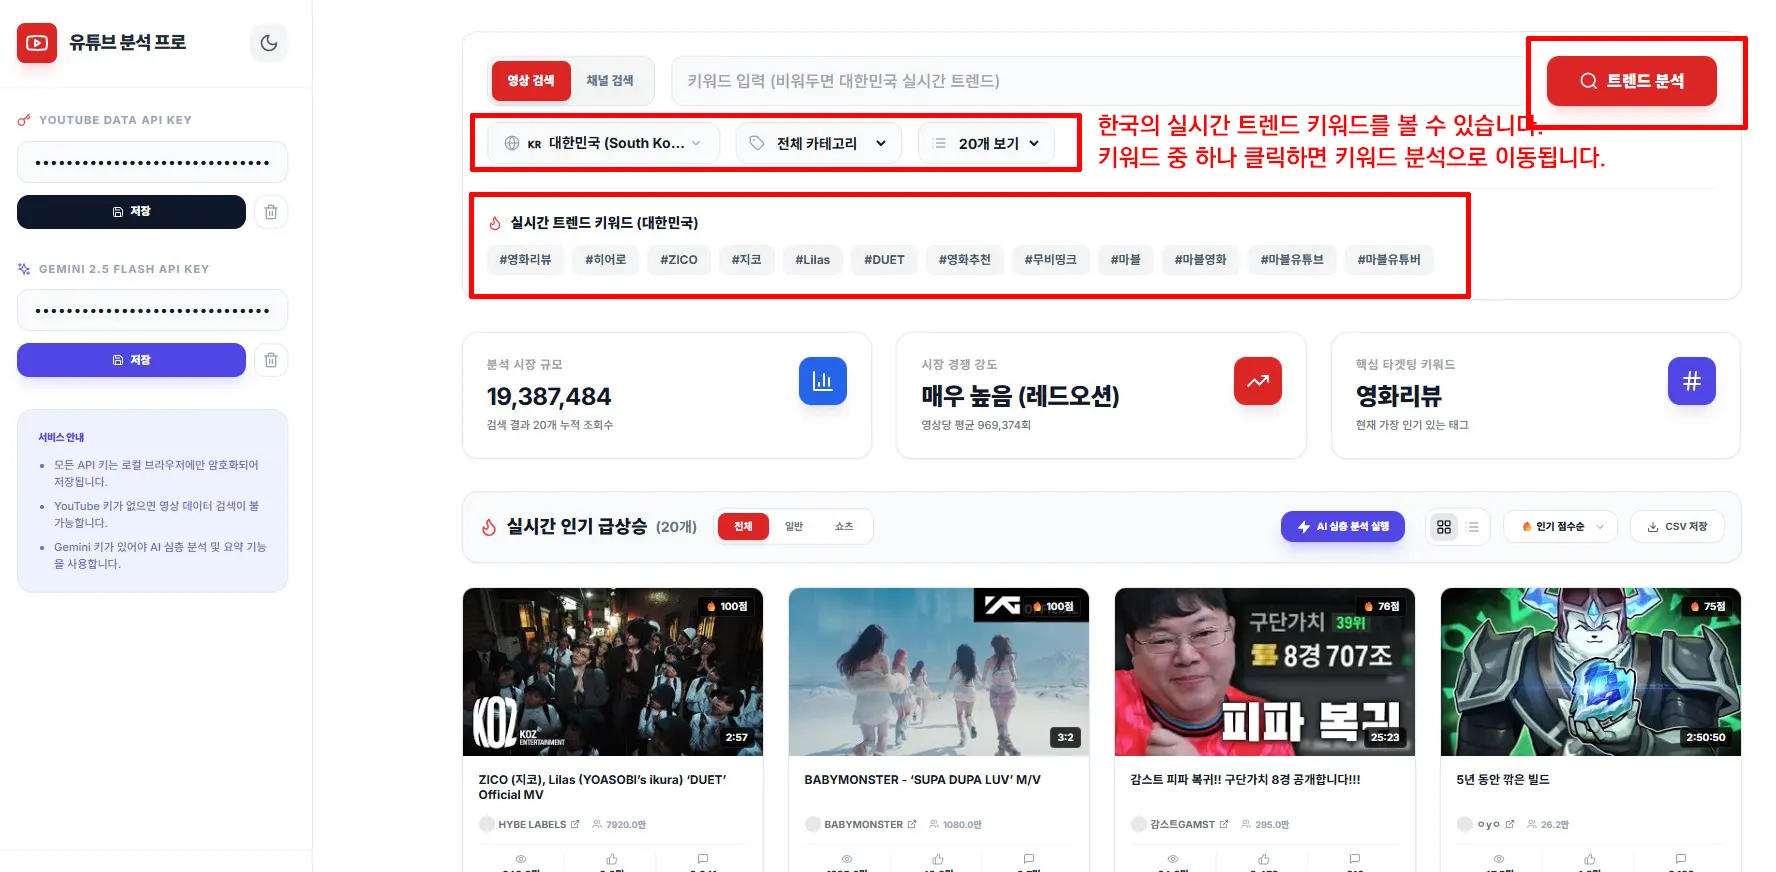The height and width of the screenshot is (872, 1776).
Task: Click the views eye icon under BABYMONSTER card
Action: click(847, 859)
